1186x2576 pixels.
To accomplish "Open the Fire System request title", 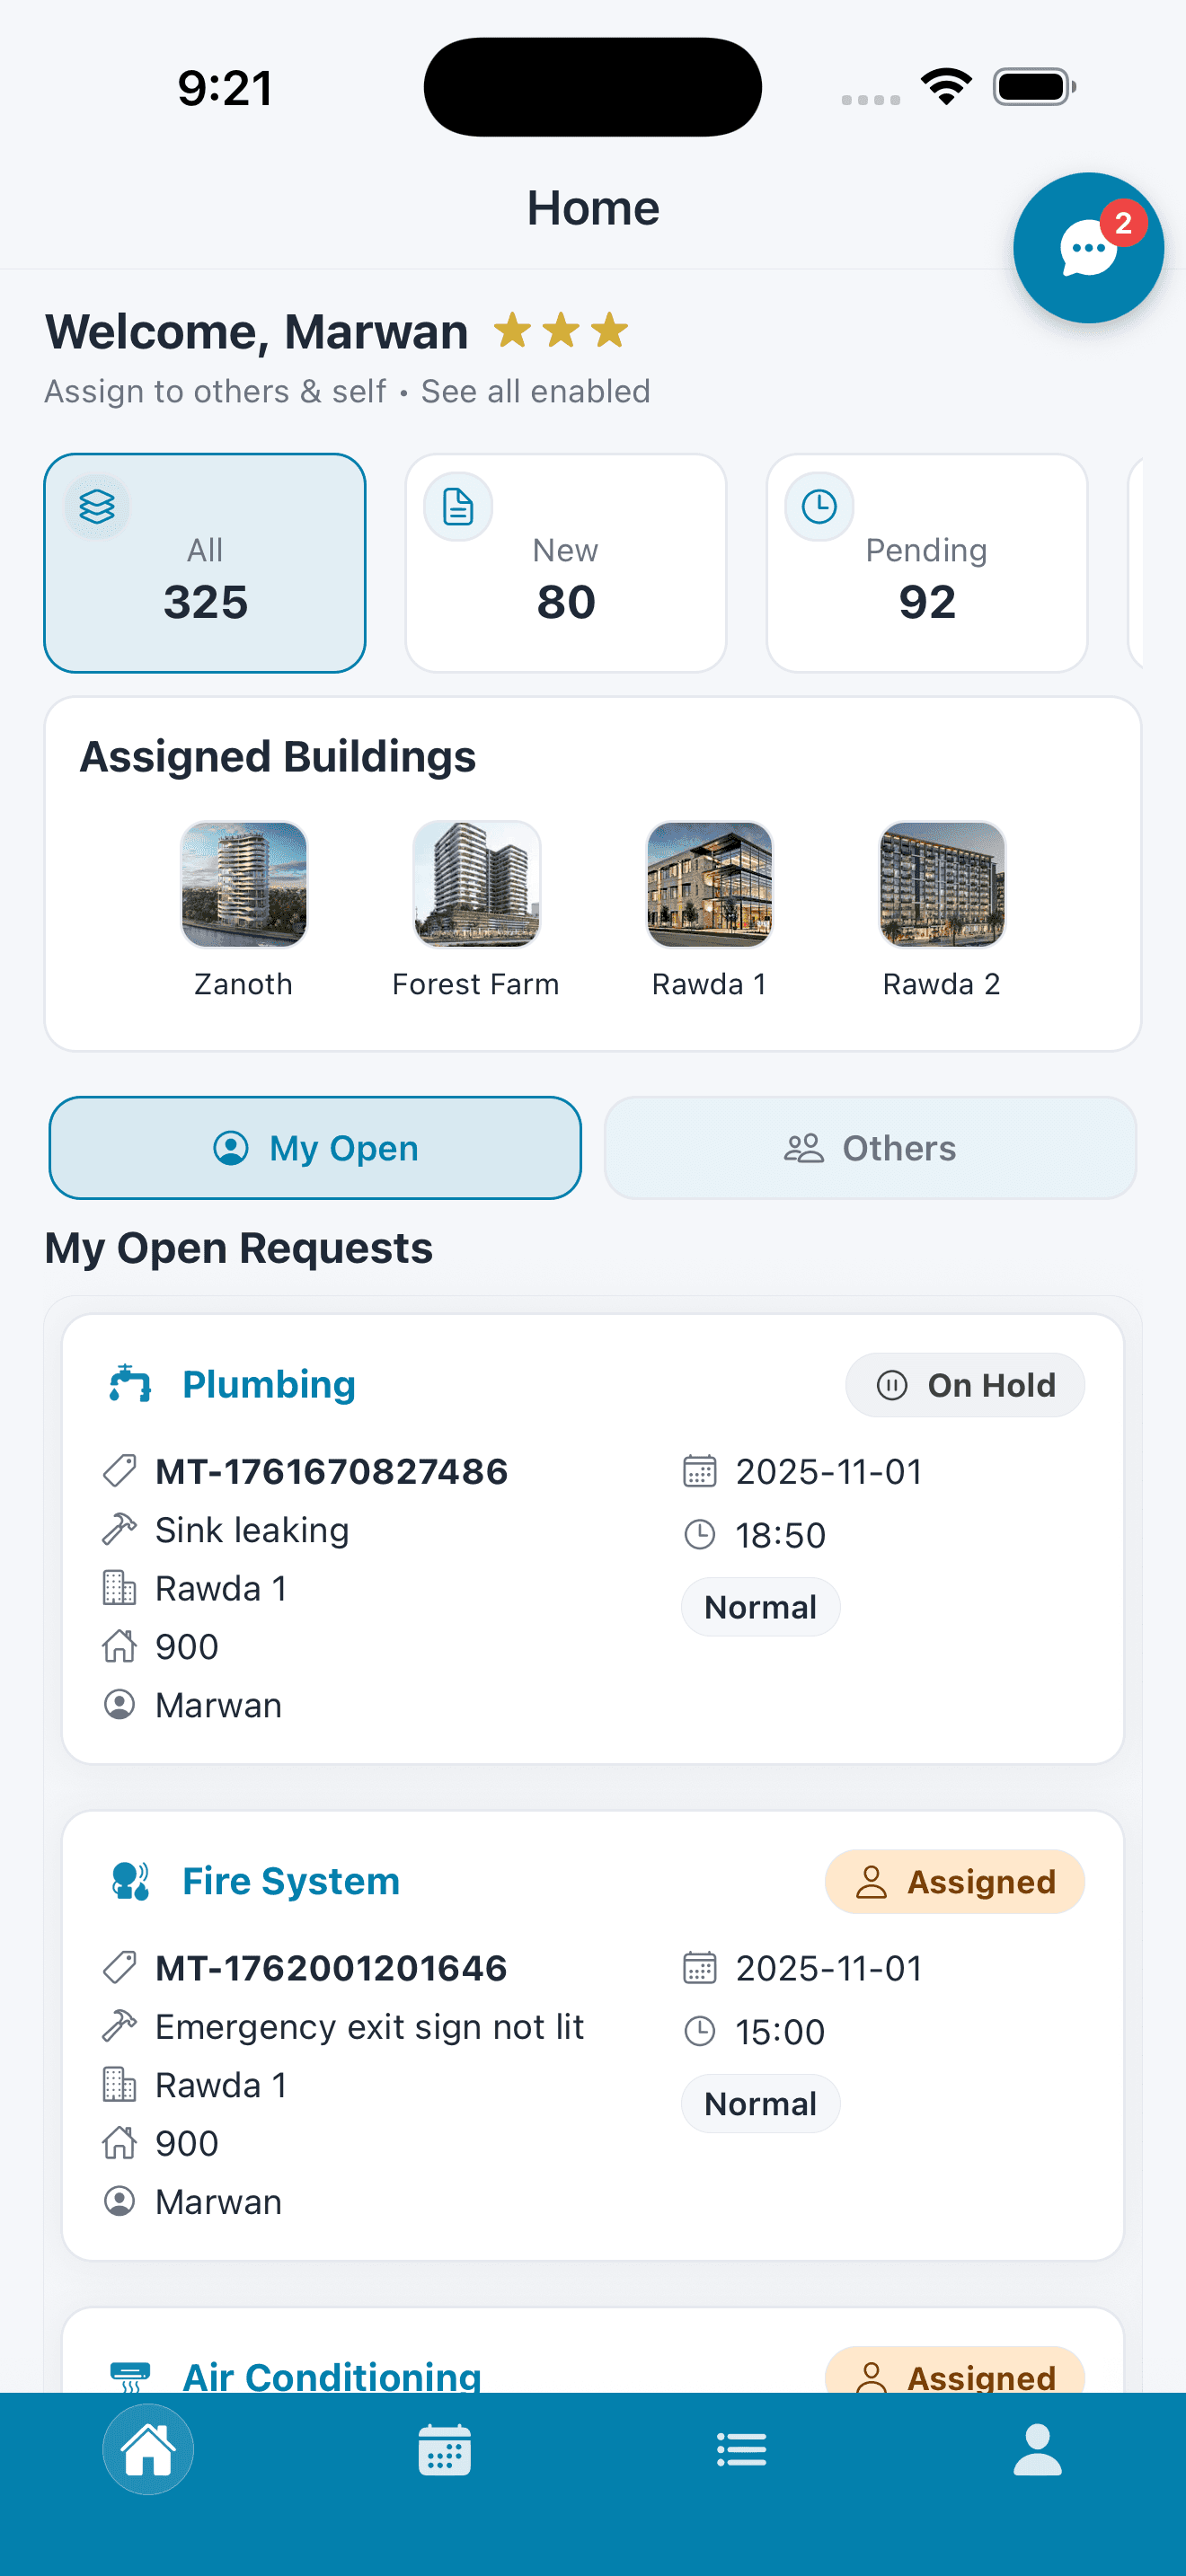I will [x=291, y=1881].
